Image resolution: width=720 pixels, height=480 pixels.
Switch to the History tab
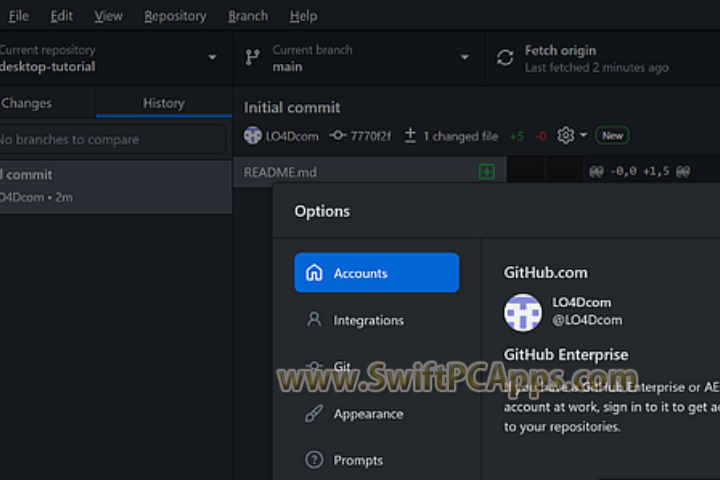(164, 103)
